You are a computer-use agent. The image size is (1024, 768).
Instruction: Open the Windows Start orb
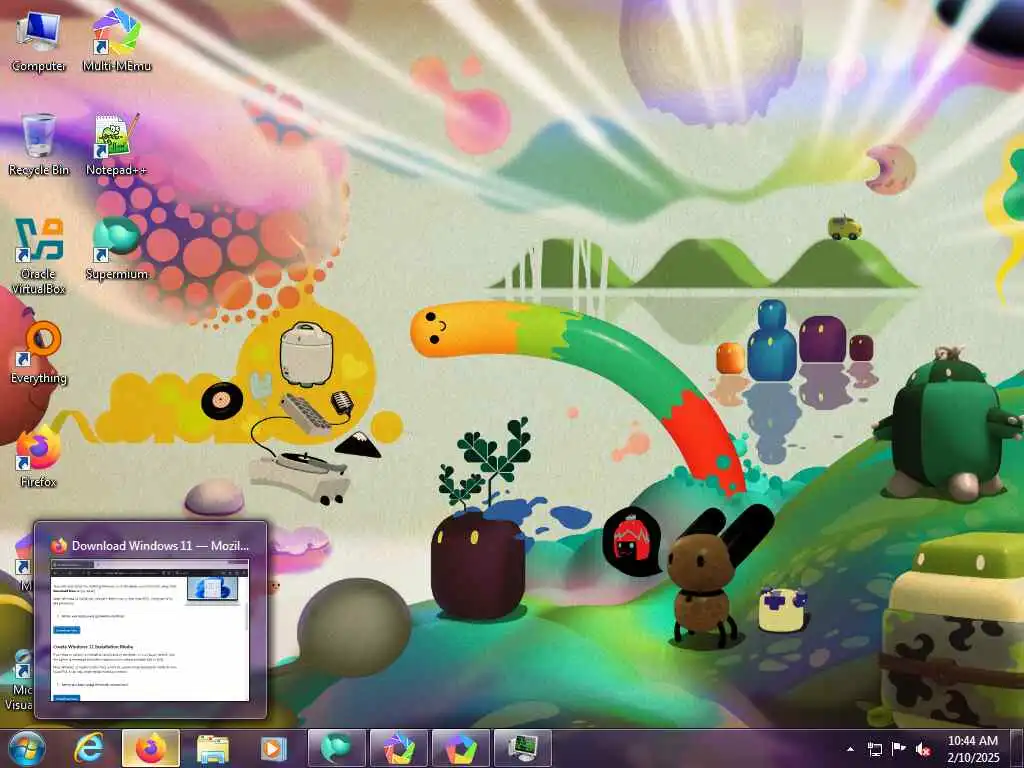point(27,748)
